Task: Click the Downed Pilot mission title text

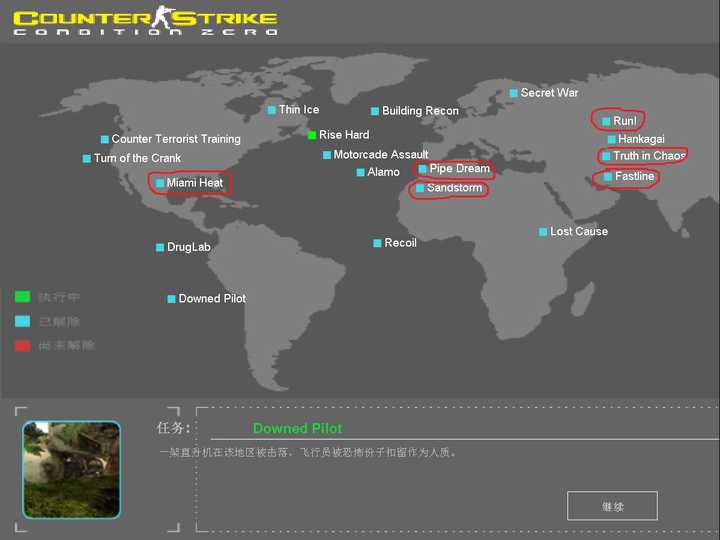Action: point(298,428)
